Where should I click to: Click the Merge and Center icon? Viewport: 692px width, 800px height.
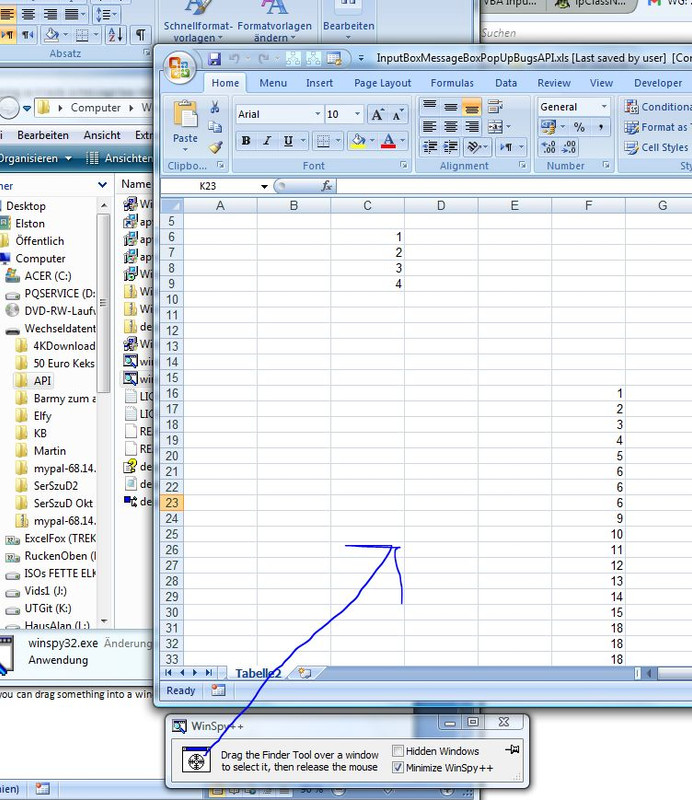click(x=495, y=127)
